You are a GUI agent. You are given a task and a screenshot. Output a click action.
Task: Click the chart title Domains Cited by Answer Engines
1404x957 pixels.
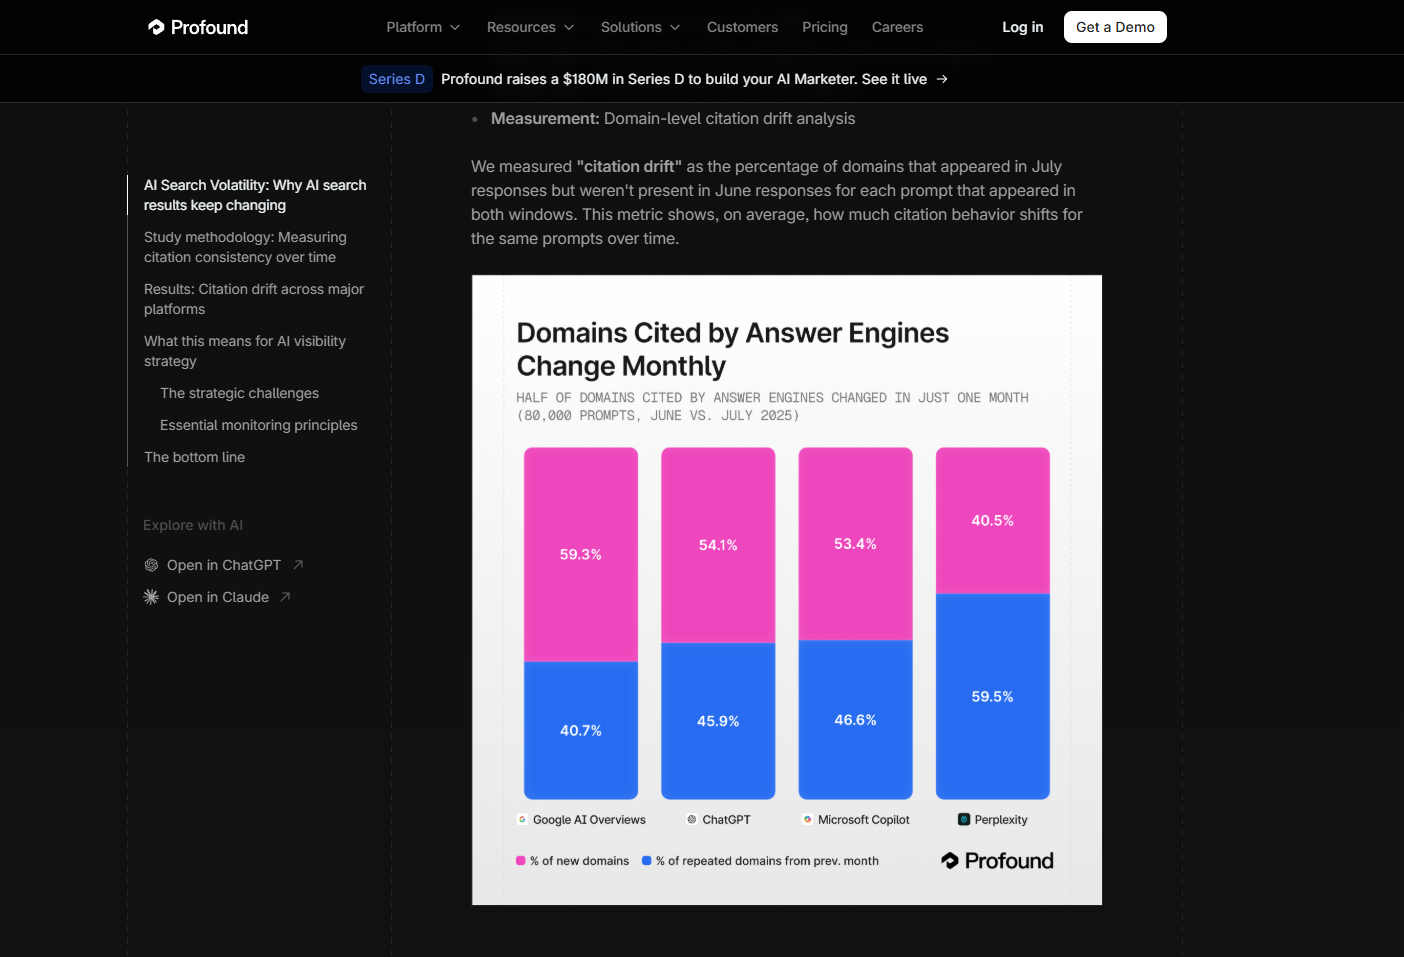[x=733, y=349]
